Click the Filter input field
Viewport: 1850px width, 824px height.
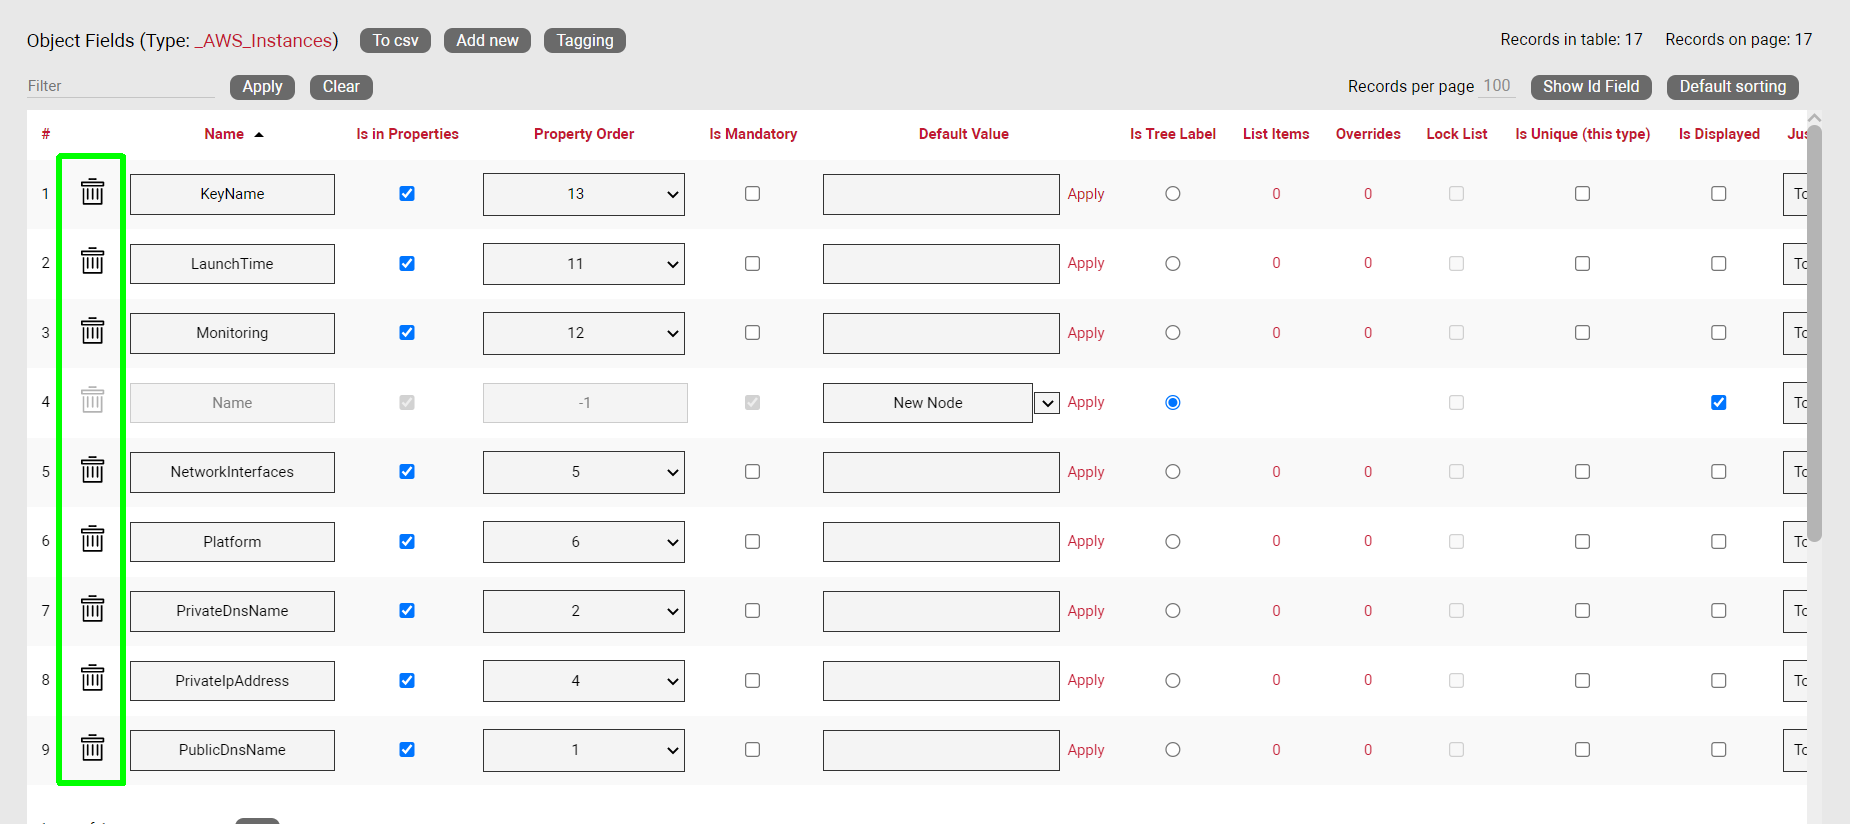click(x=120, y=86)
